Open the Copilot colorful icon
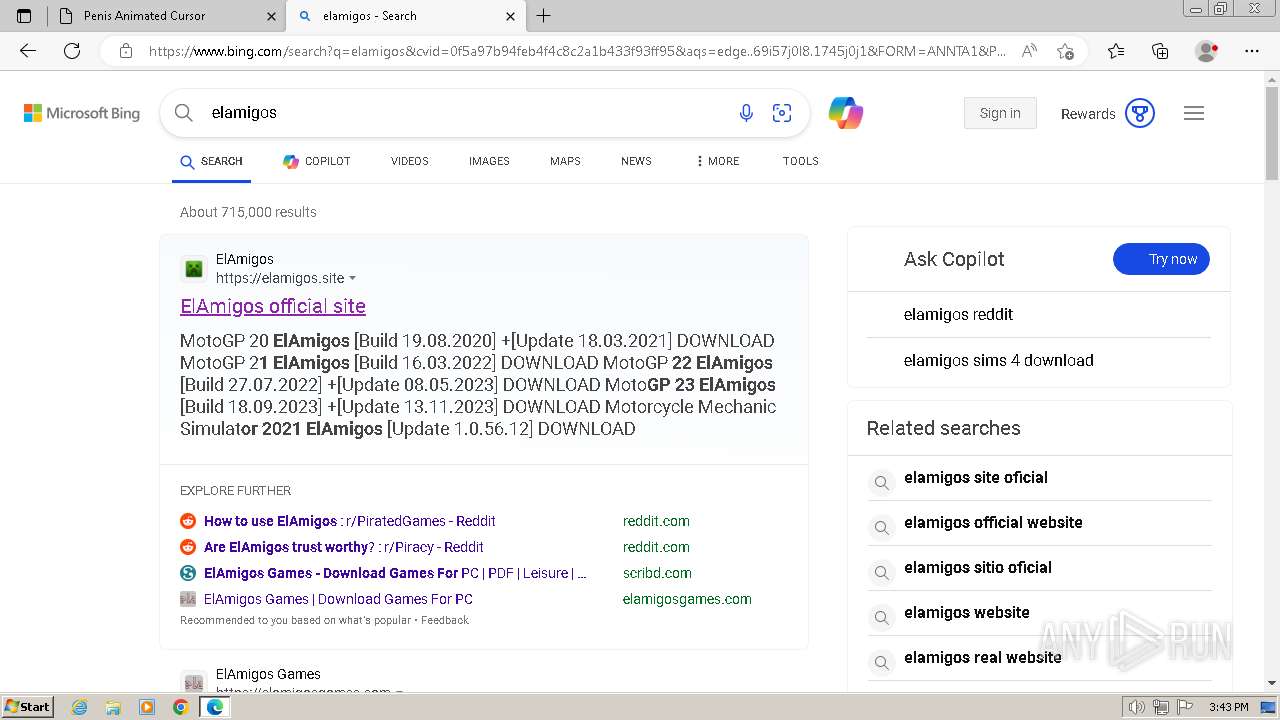The height and width of the screenshot is (720, 1280). click(x=846, y=113)
